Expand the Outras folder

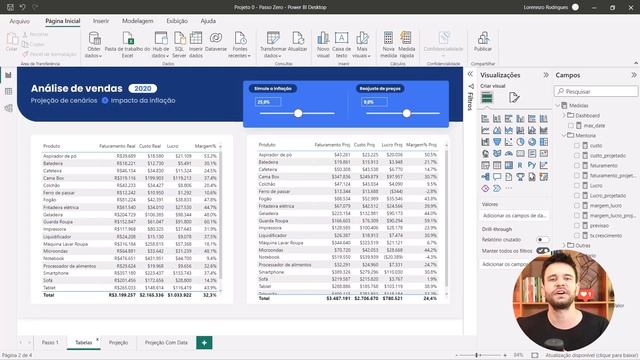[564, 246]
